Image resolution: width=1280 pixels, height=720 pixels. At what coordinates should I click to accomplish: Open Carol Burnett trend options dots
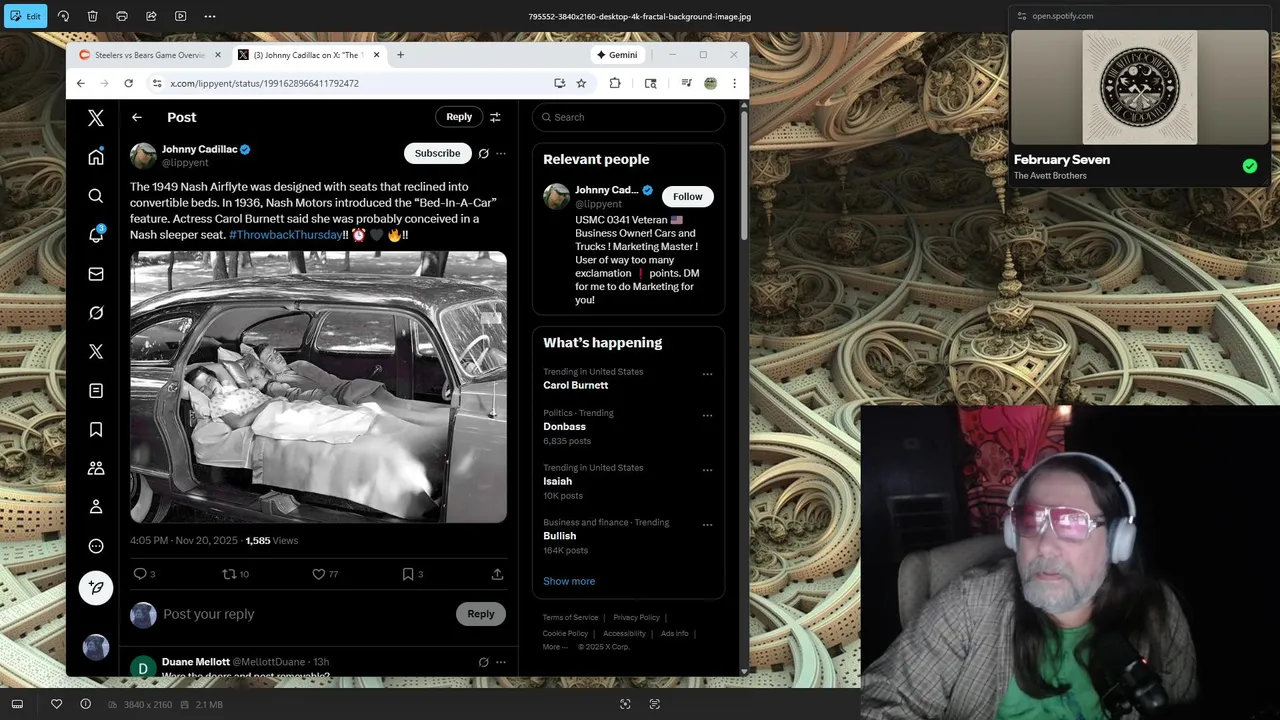[x=707, y=374]
